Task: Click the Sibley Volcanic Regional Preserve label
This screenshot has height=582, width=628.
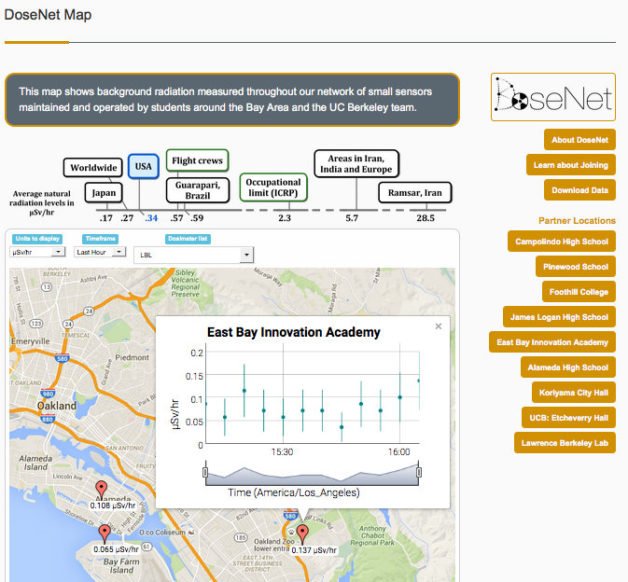Action: 185,283
